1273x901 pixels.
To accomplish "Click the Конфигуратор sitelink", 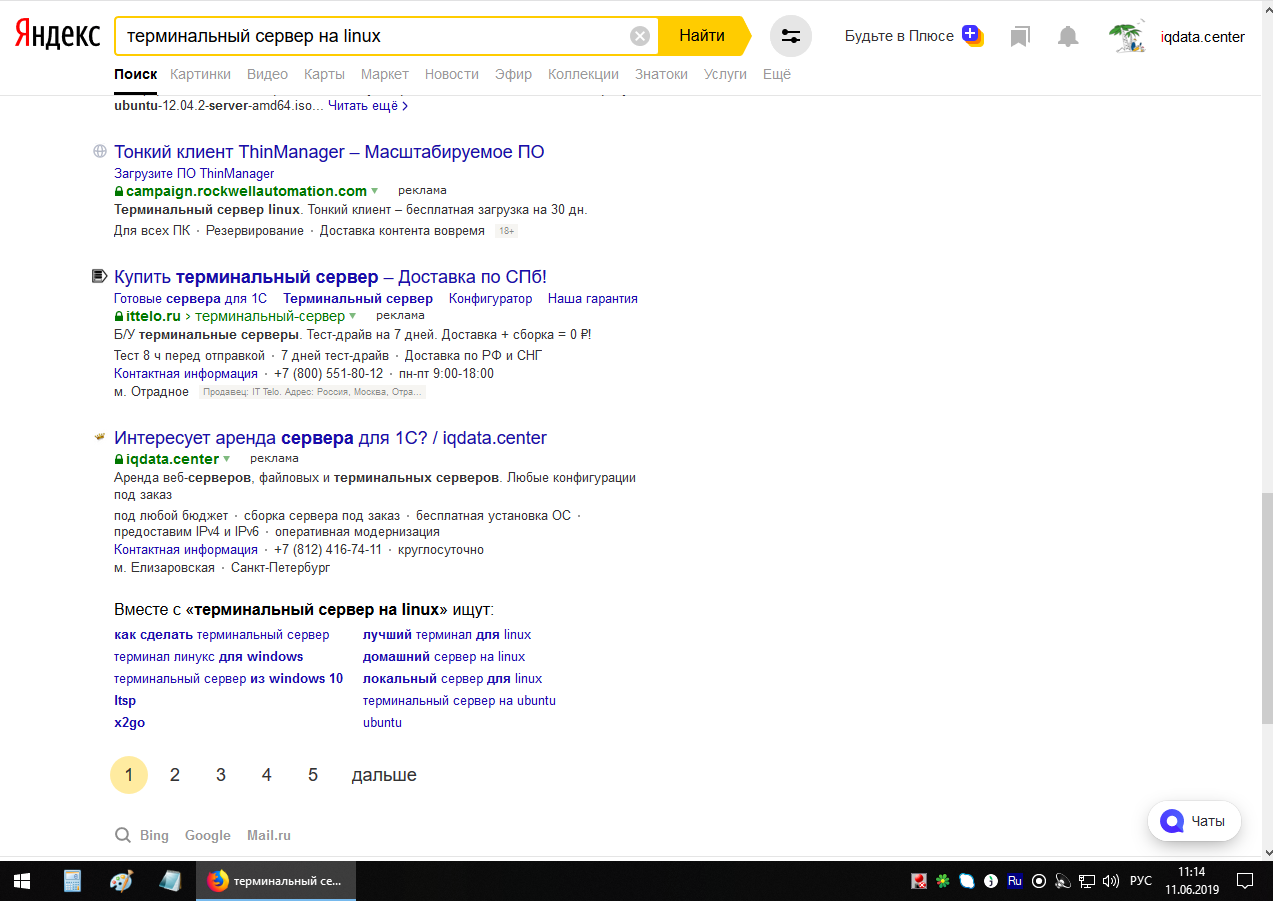I will tap(491, 299).
